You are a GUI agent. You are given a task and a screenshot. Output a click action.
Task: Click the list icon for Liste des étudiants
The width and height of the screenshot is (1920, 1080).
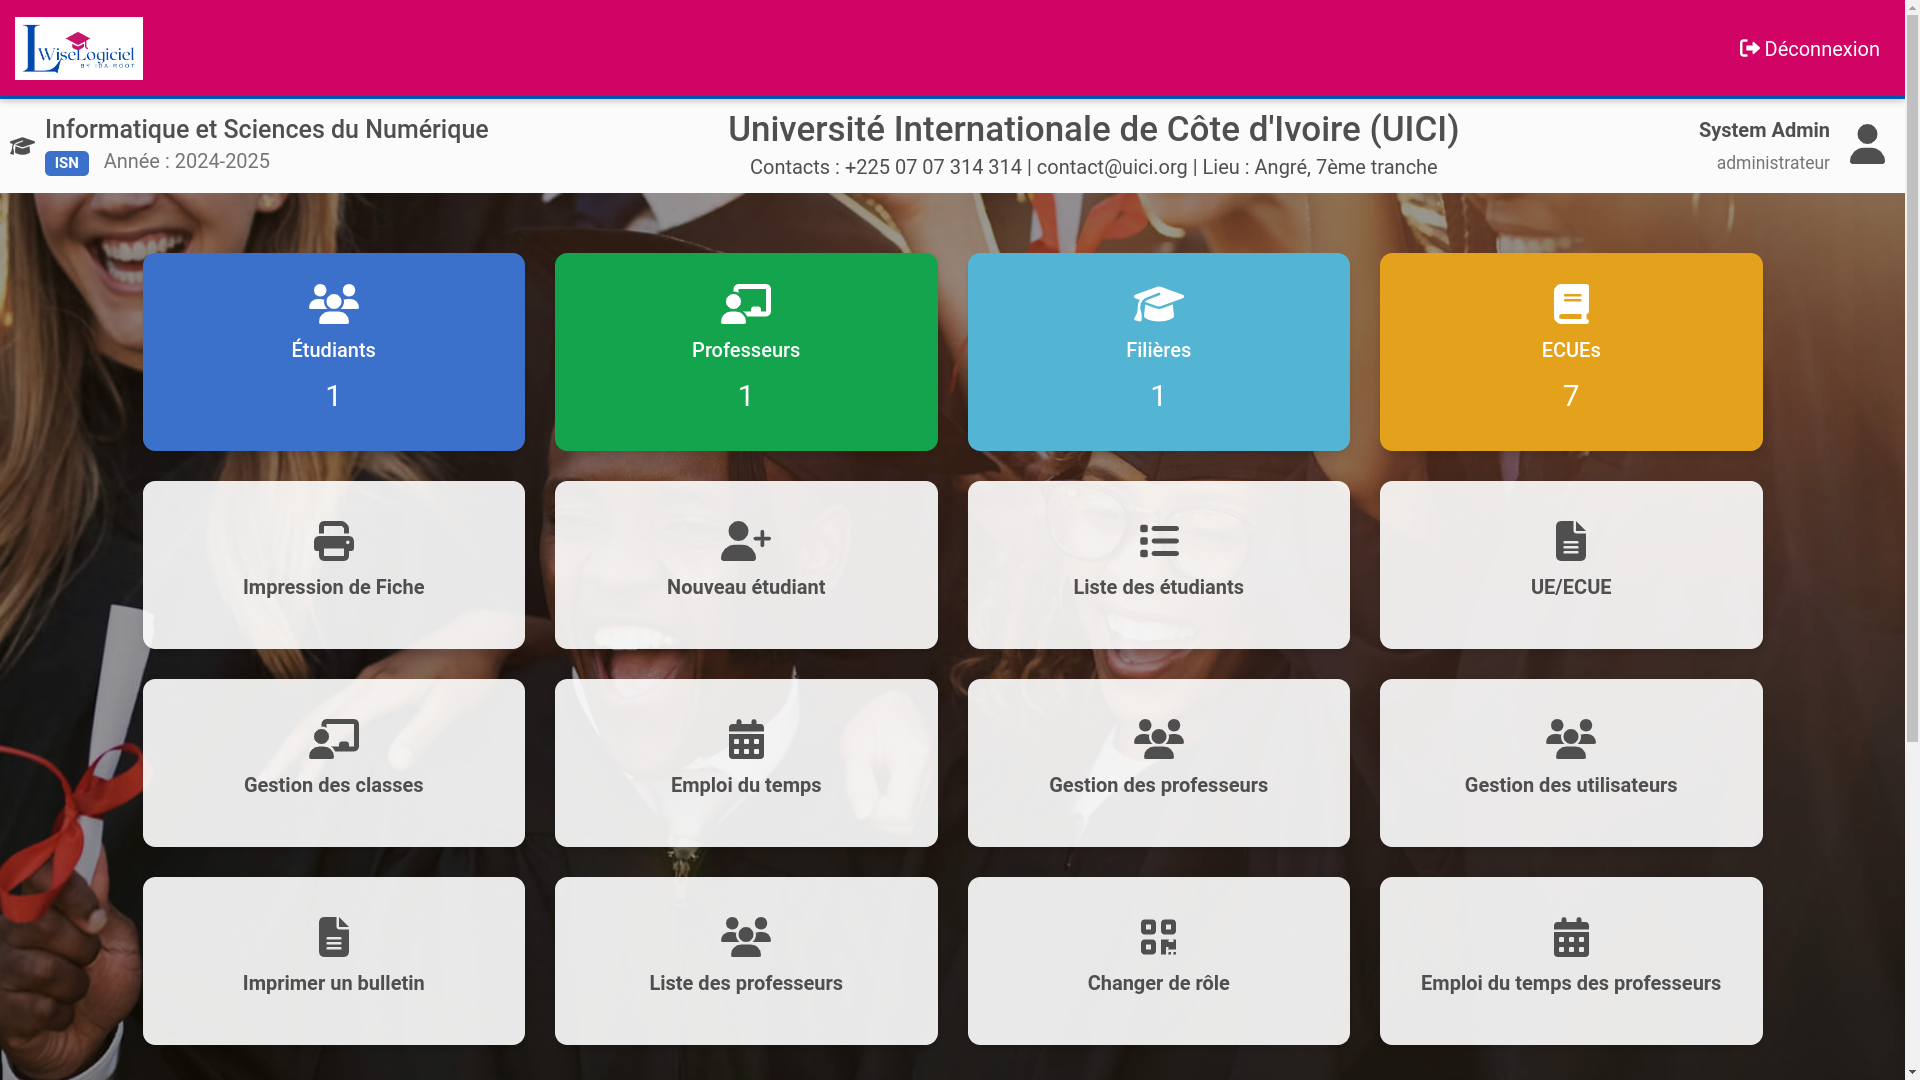1158,541
